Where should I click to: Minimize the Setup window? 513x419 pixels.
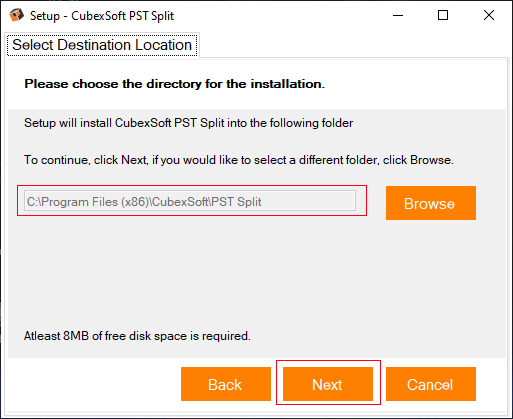tap(398, 15)
